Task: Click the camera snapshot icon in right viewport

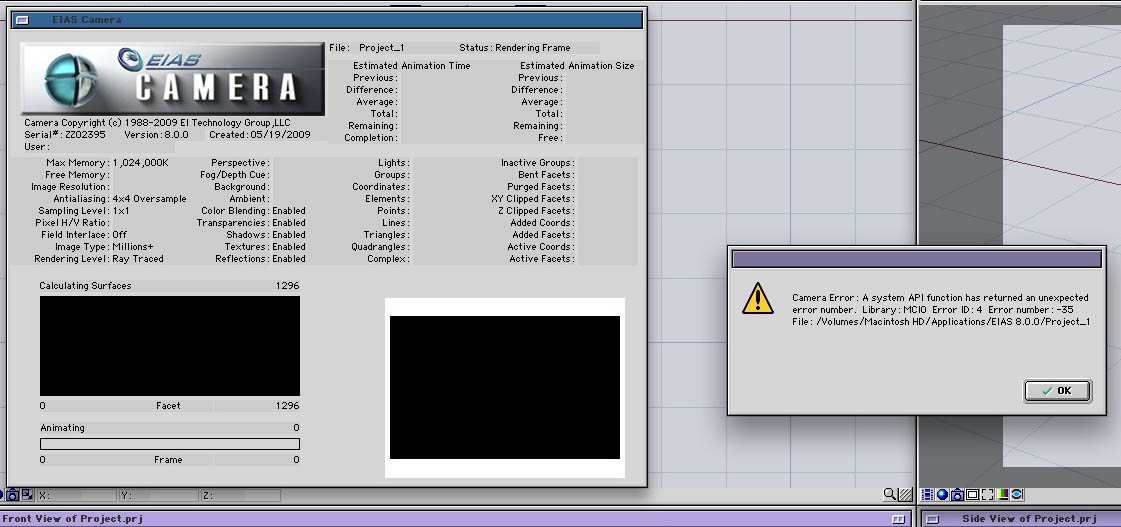Action: 957,494
